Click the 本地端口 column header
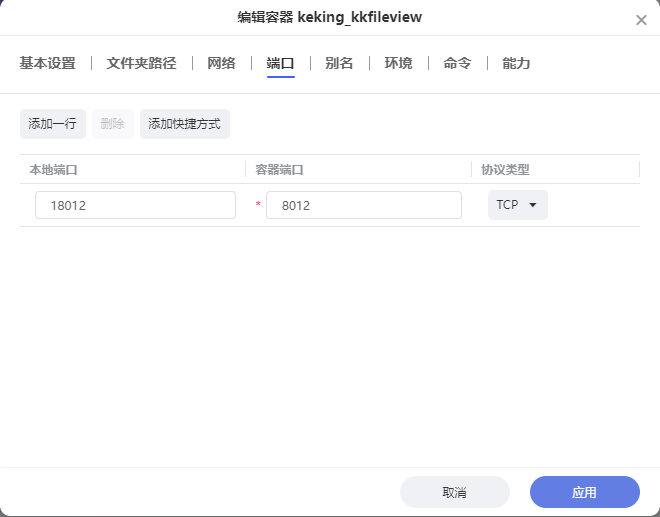660x517 pixels. coord(53,170)
